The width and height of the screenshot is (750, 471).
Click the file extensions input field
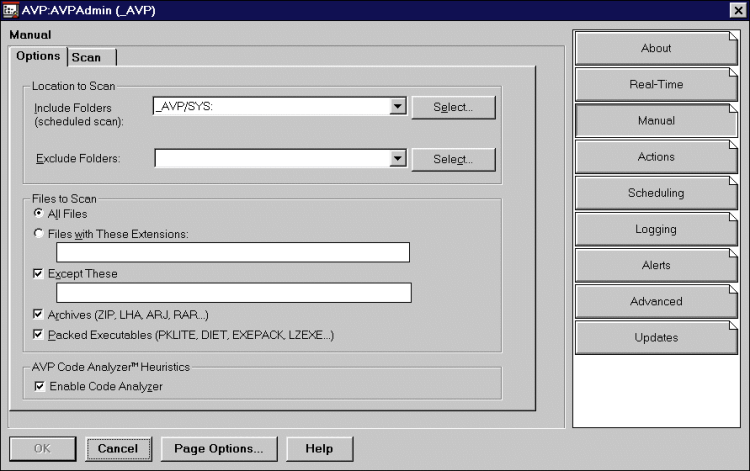(233, 252)
